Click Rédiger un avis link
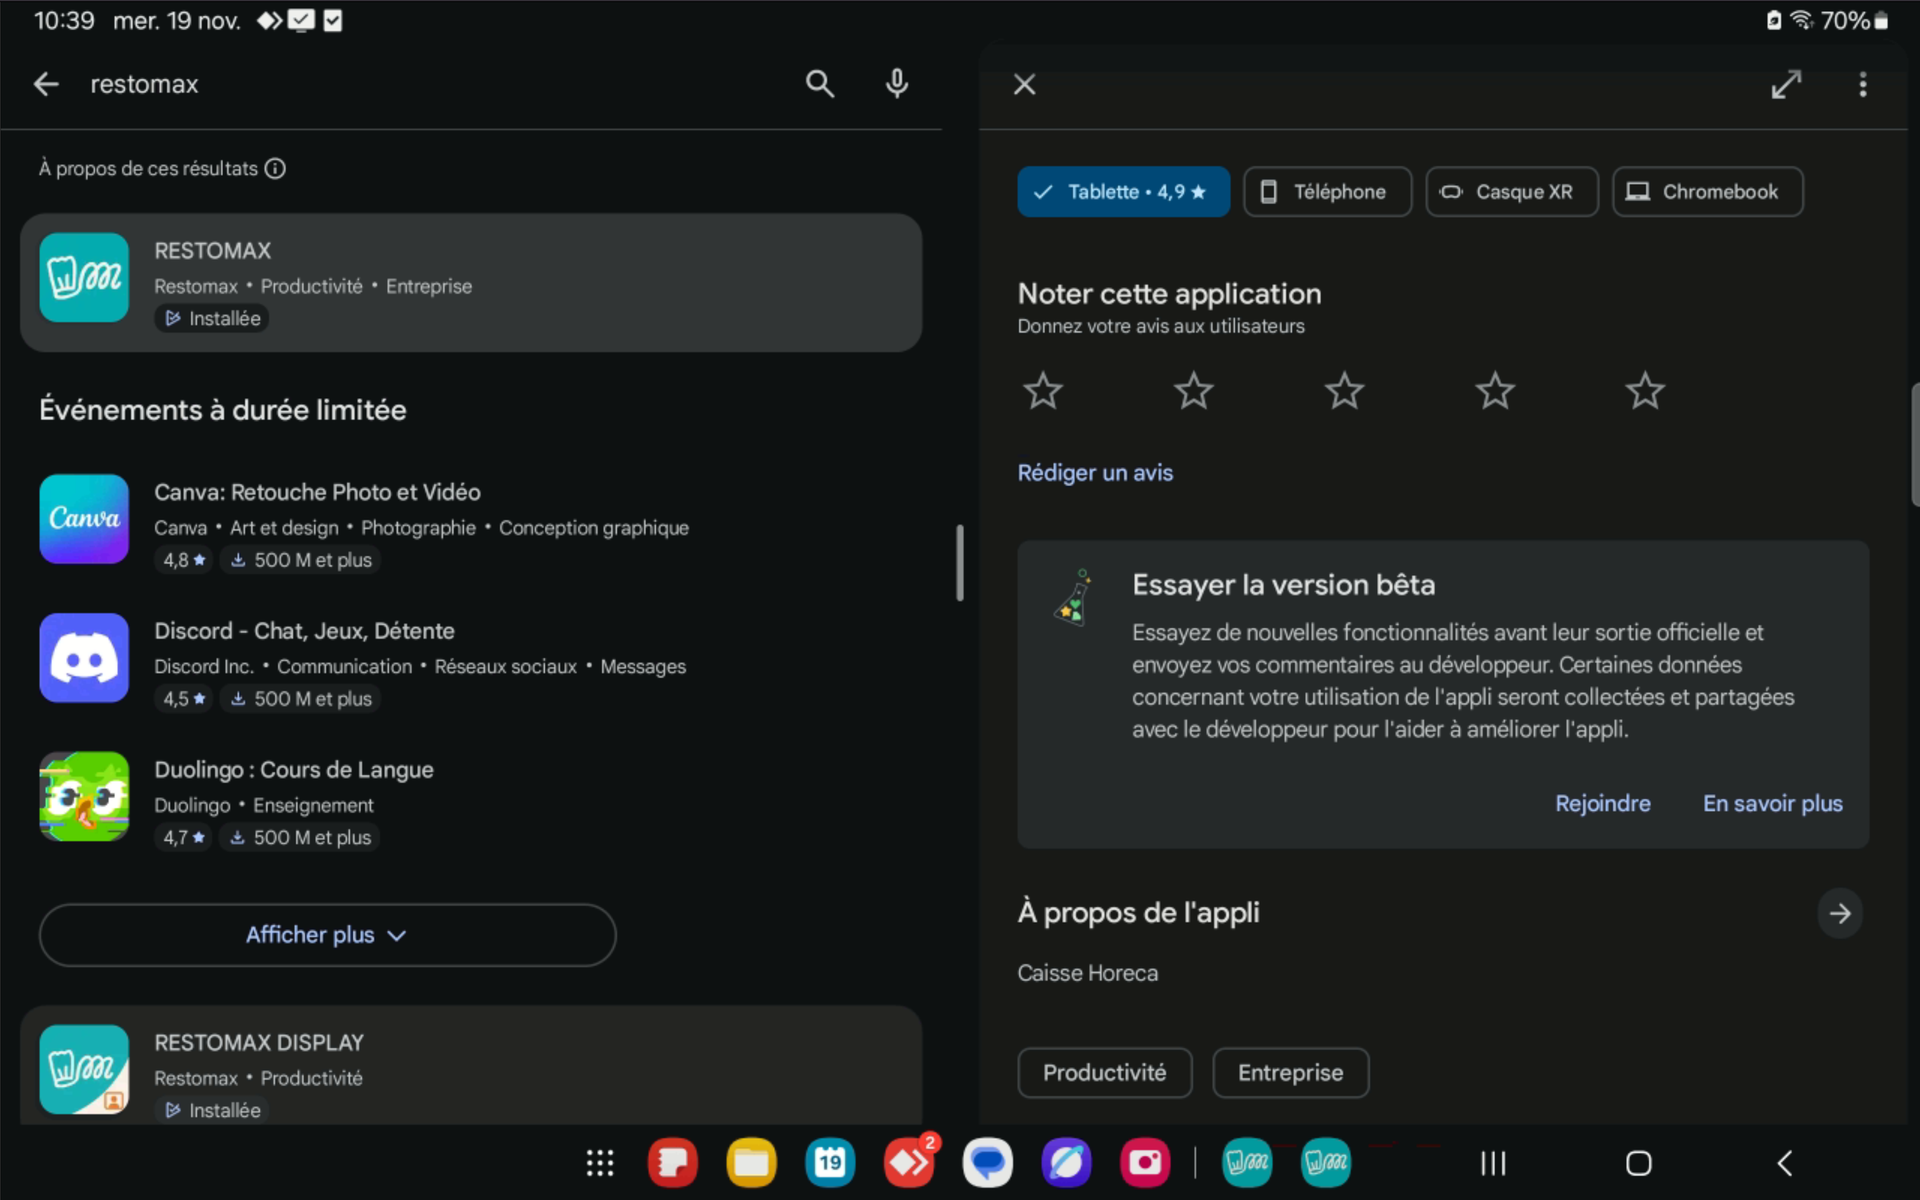 pos(1095,473)
